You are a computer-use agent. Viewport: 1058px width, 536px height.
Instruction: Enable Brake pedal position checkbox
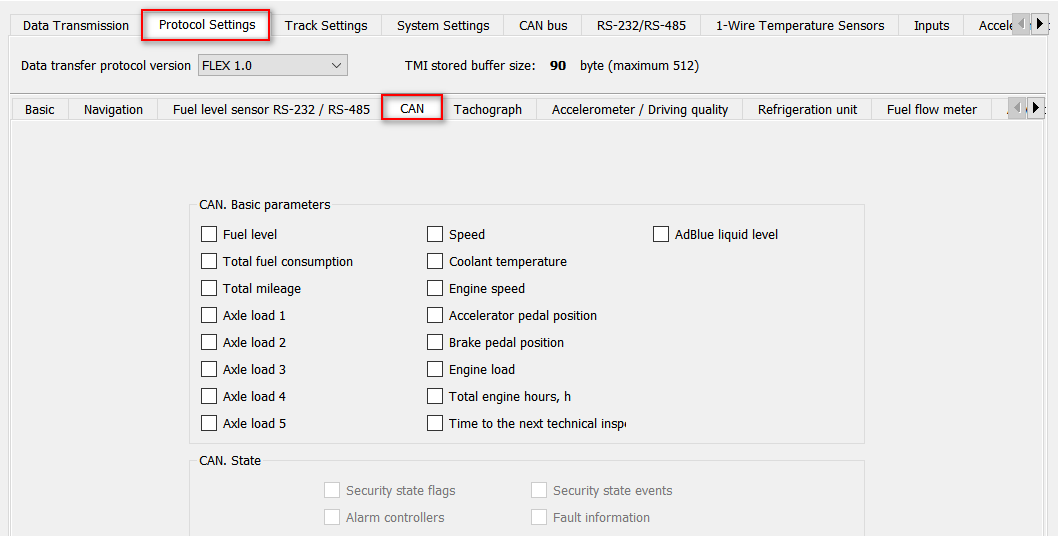point(435,342)
